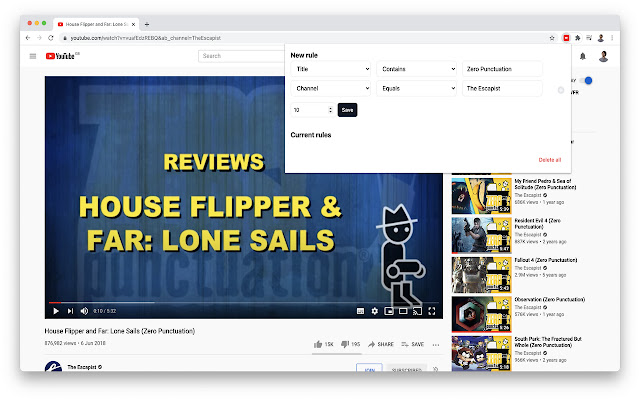Click the video title text below player

click(x=120, y=331)
